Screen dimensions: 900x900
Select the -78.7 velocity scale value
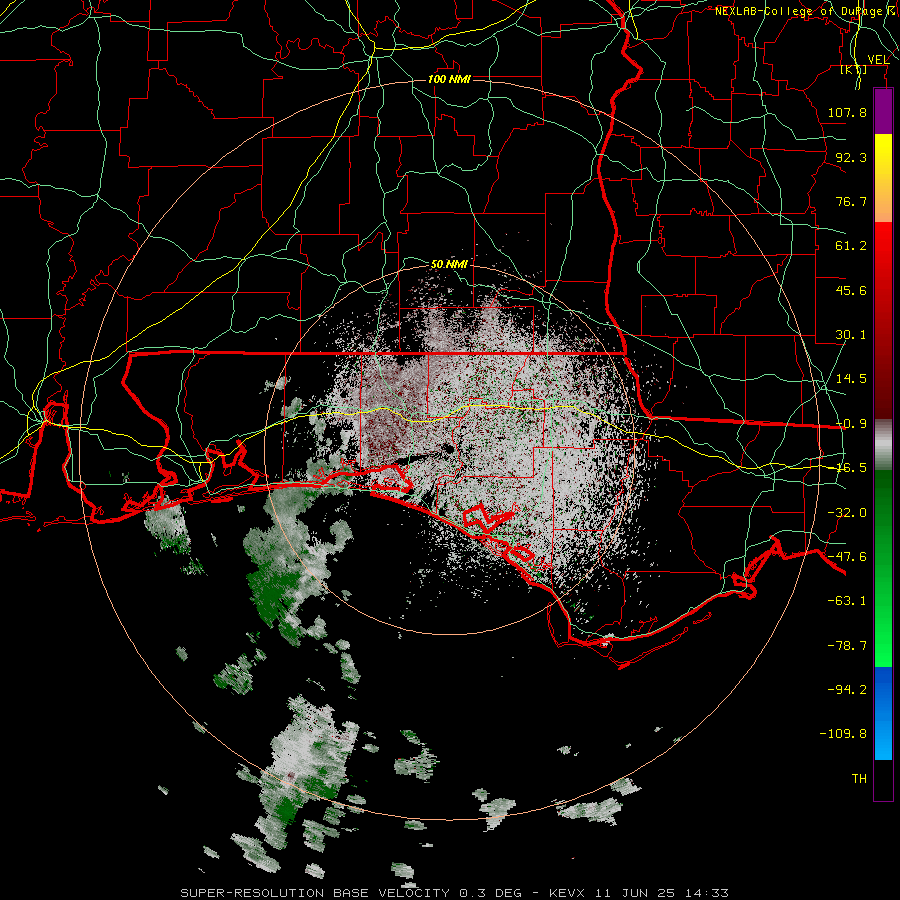tap(847, 646)
